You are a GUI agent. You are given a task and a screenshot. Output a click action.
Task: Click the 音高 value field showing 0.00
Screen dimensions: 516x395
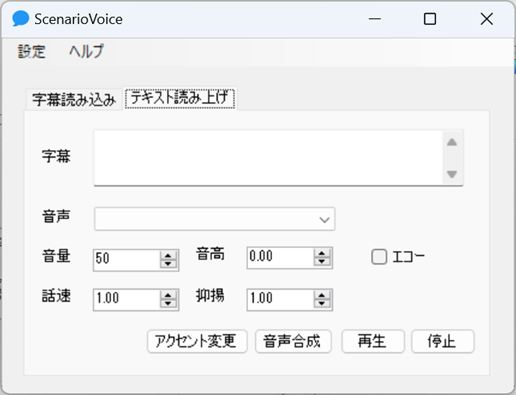tap(280, 257)
